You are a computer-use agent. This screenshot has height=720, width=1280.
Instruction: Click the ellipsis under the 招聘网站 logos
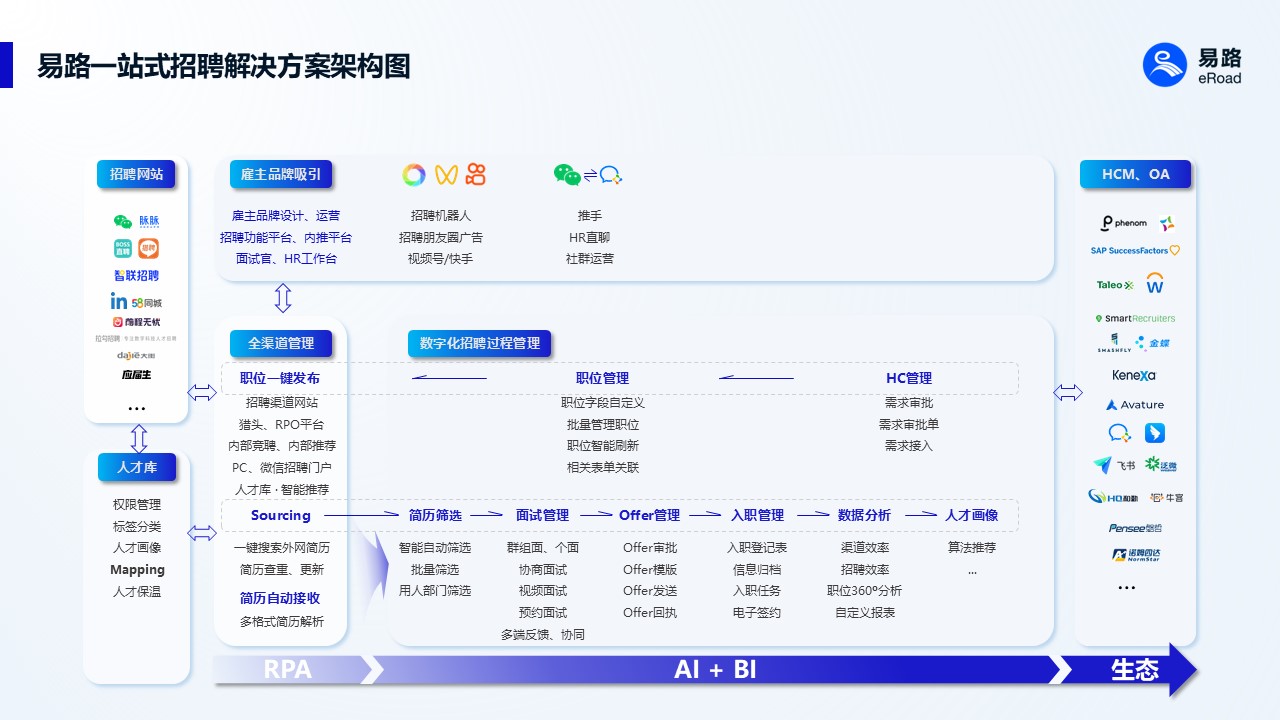point(137,408)
